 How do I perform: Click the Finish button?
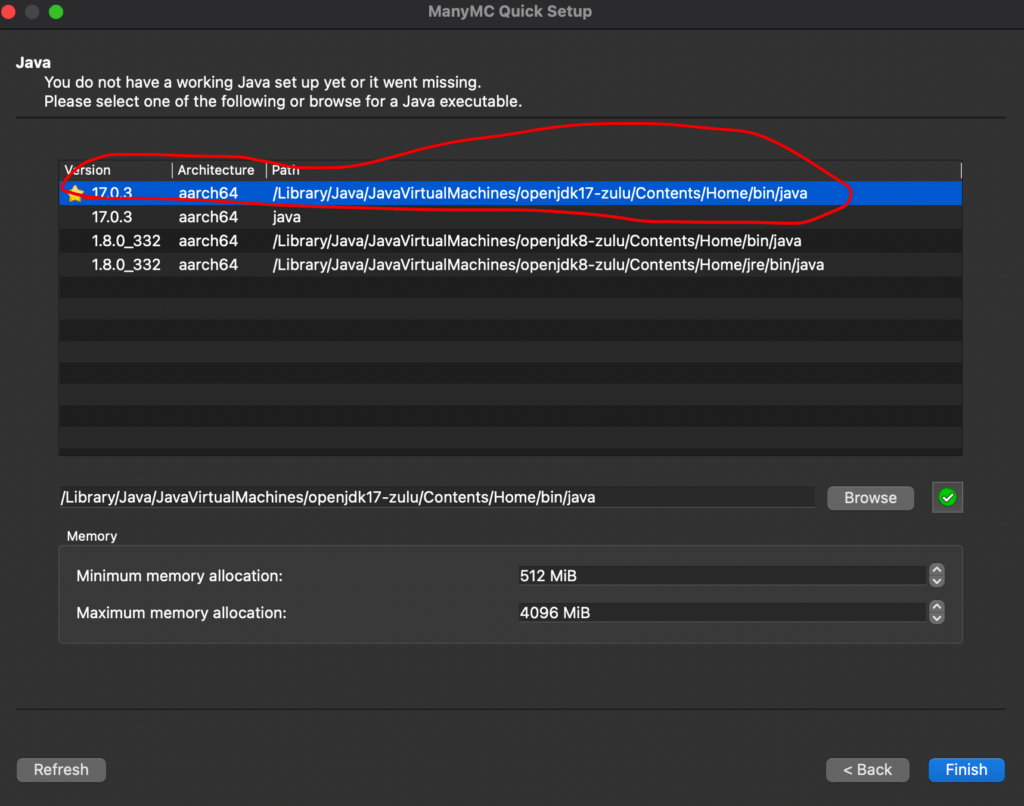pos(966,769)
